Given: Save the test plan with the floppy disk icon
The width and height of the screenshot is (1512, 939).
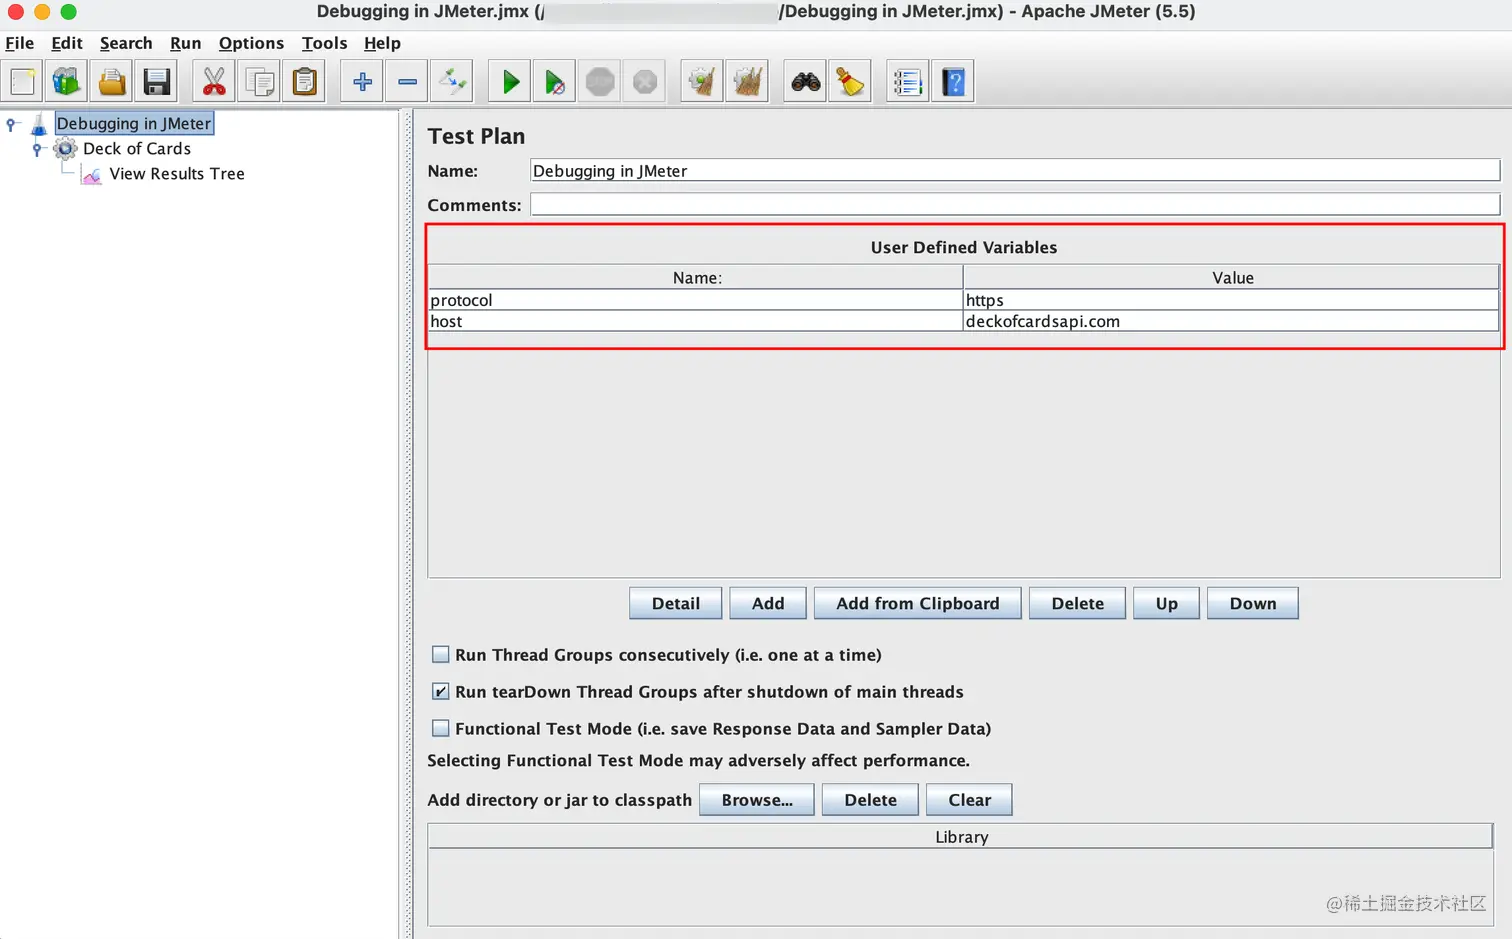Looking at the screenshot, I should 157,82.
